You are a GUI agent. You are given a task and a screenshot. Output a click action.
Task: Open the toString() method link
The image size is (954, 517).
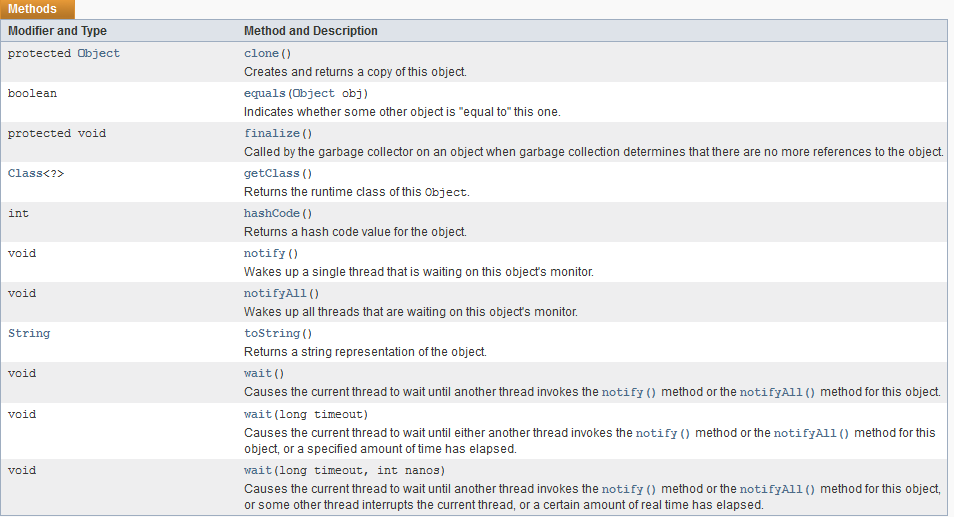coord(272,334)
